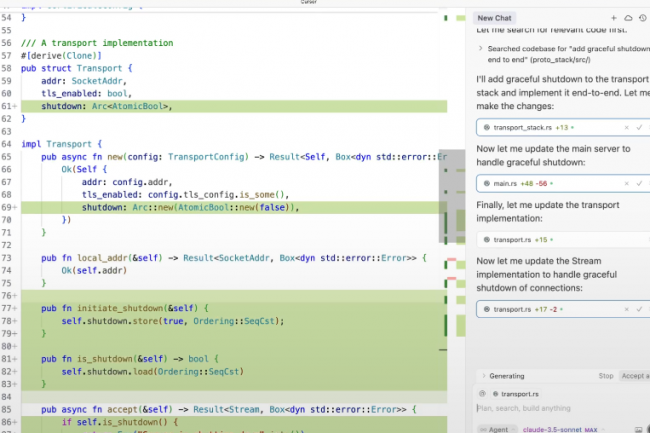Click 'tls_enabled: config.tls_config.is_some(),' line
This screenshot has width=650, height=433.
coord(185,195)
